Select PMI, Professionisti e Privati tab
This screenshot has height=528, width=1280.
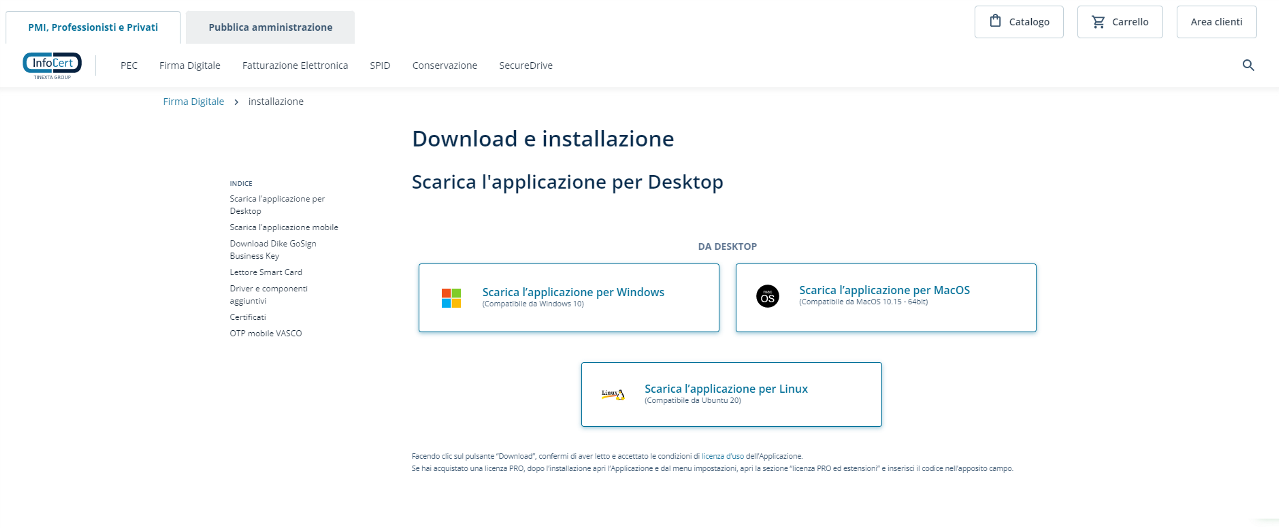(x=93, y=28)
